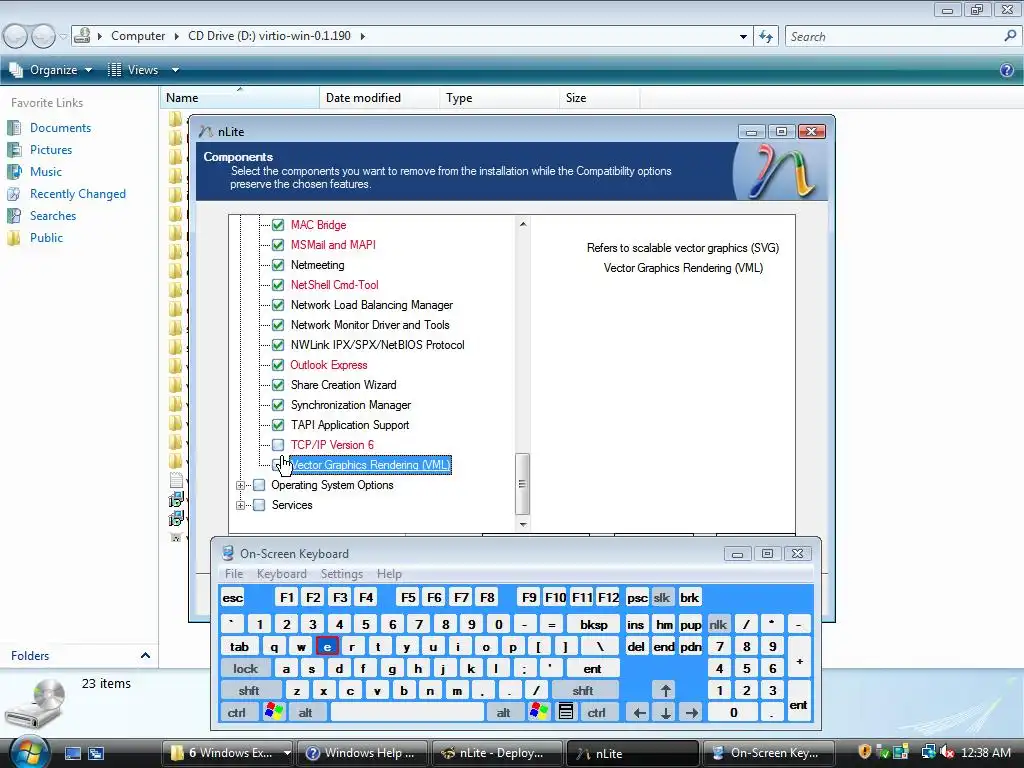Image resolution: width=1024 pixels, height=768 pixels.
Task: Uncheck the NetShell Cmd-Tool checkbox
Action: point(278,285)
